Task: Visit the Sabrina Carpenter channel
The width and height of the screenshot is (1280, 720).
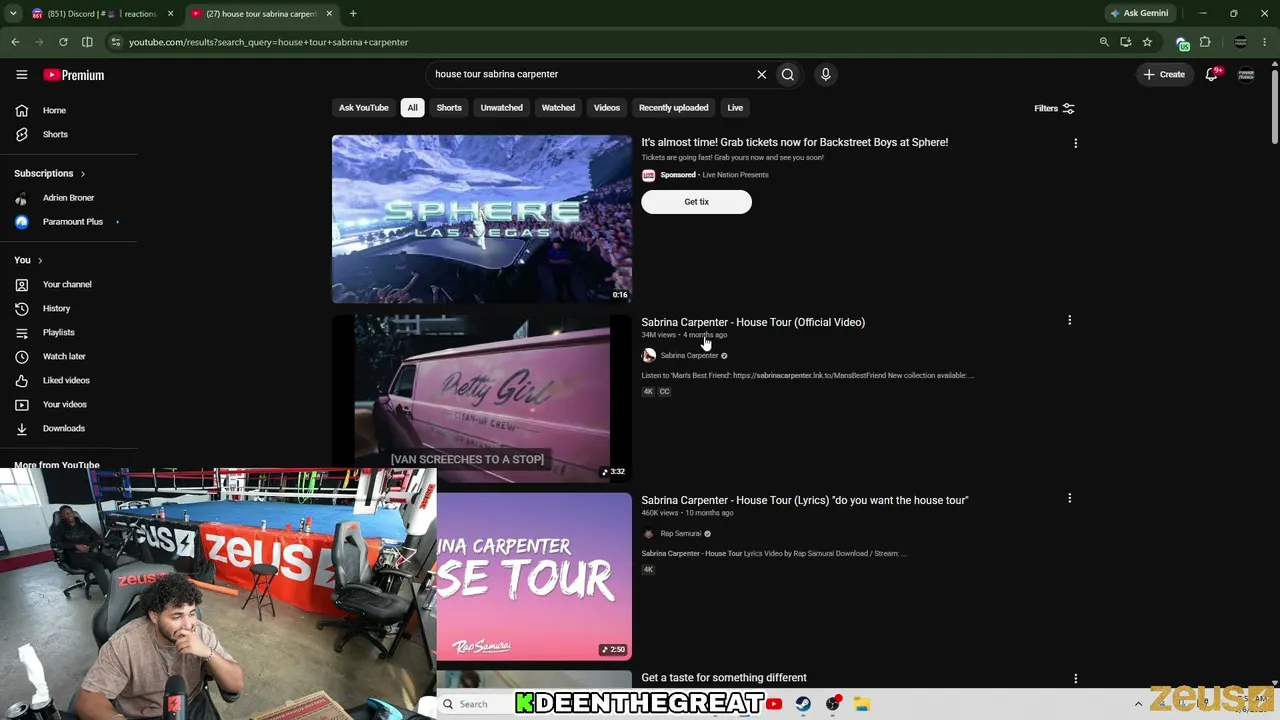Action: pos(689,356)
